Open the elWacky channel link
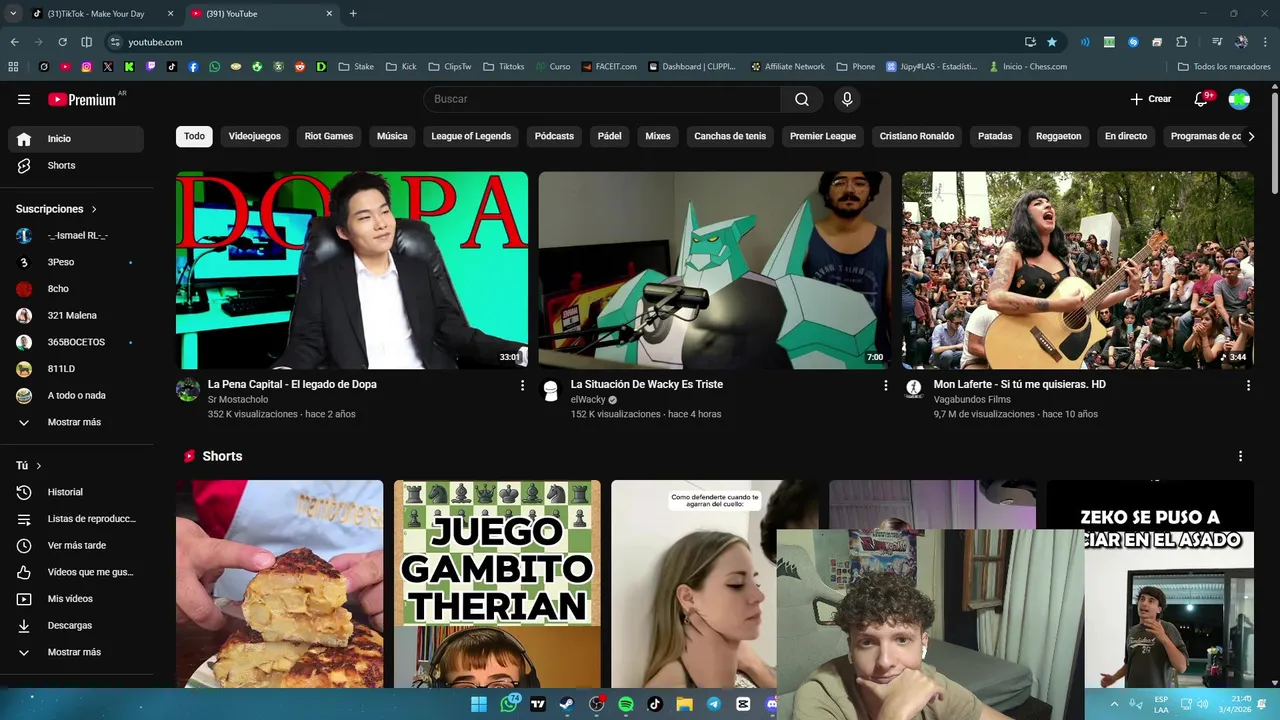Image resolution: width=1280 pixels, height=720 pixels. [588, 400]
